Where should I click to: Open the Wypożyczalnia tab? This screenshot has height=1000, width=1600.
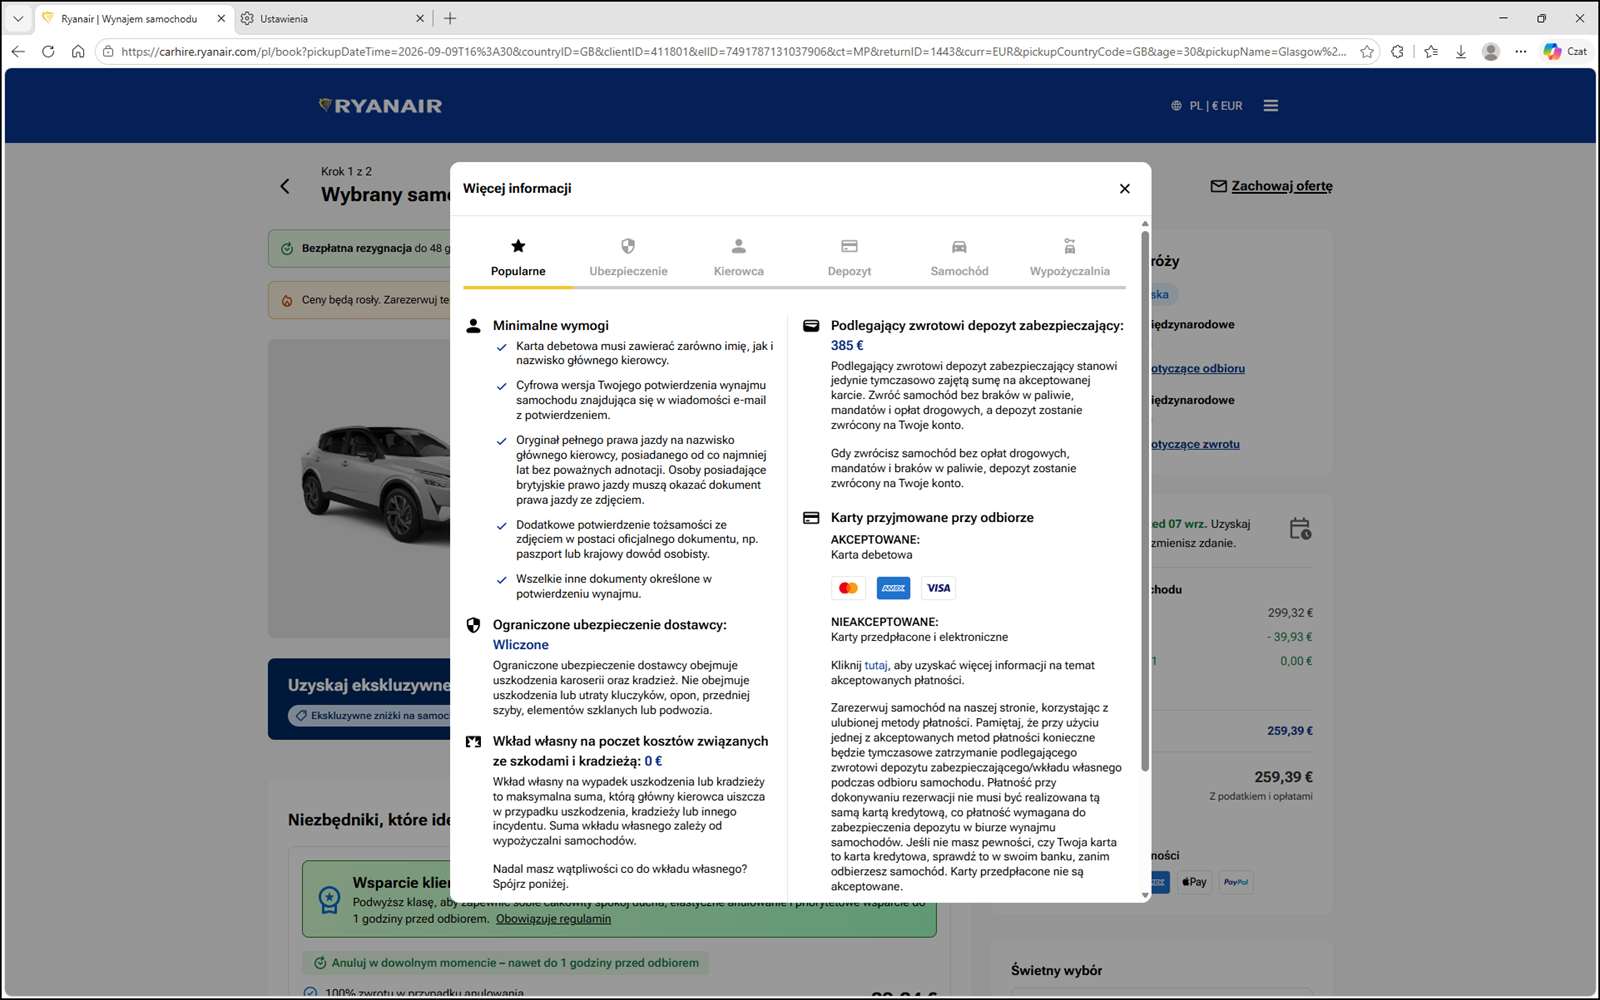(x=1069, y=258)
